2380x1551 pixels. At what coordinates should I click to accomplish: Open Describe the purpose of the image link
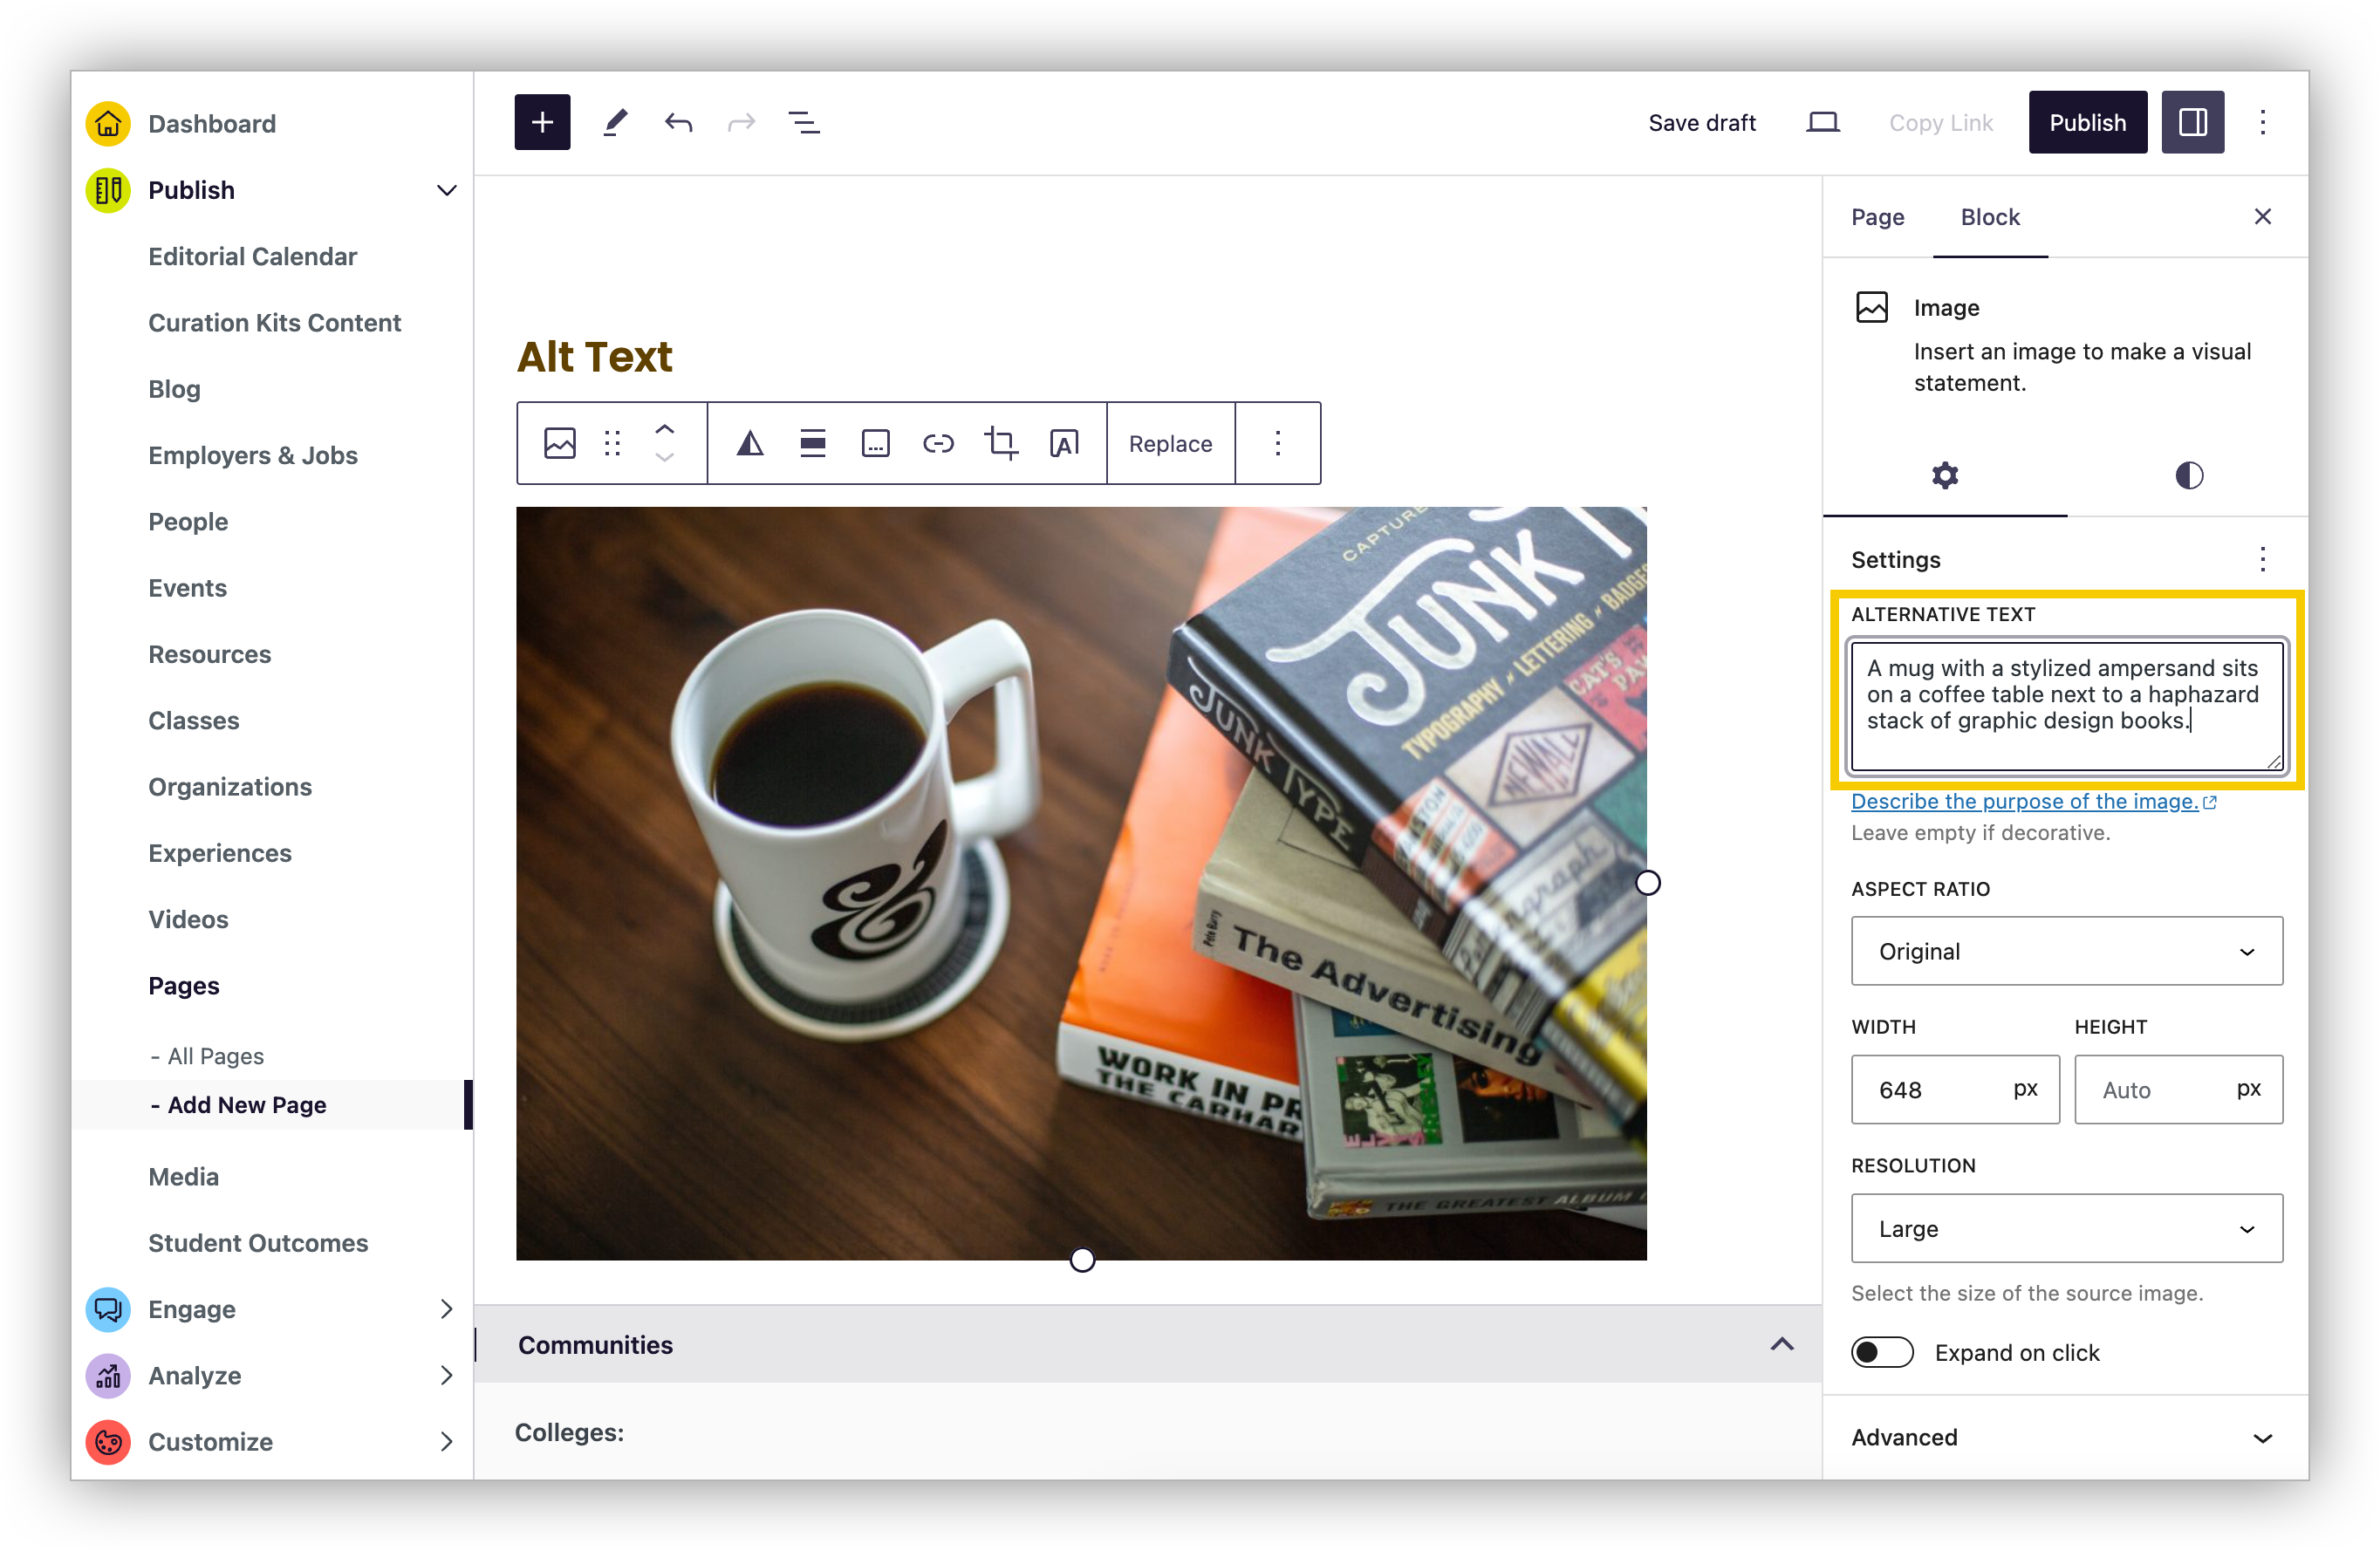2024,801
